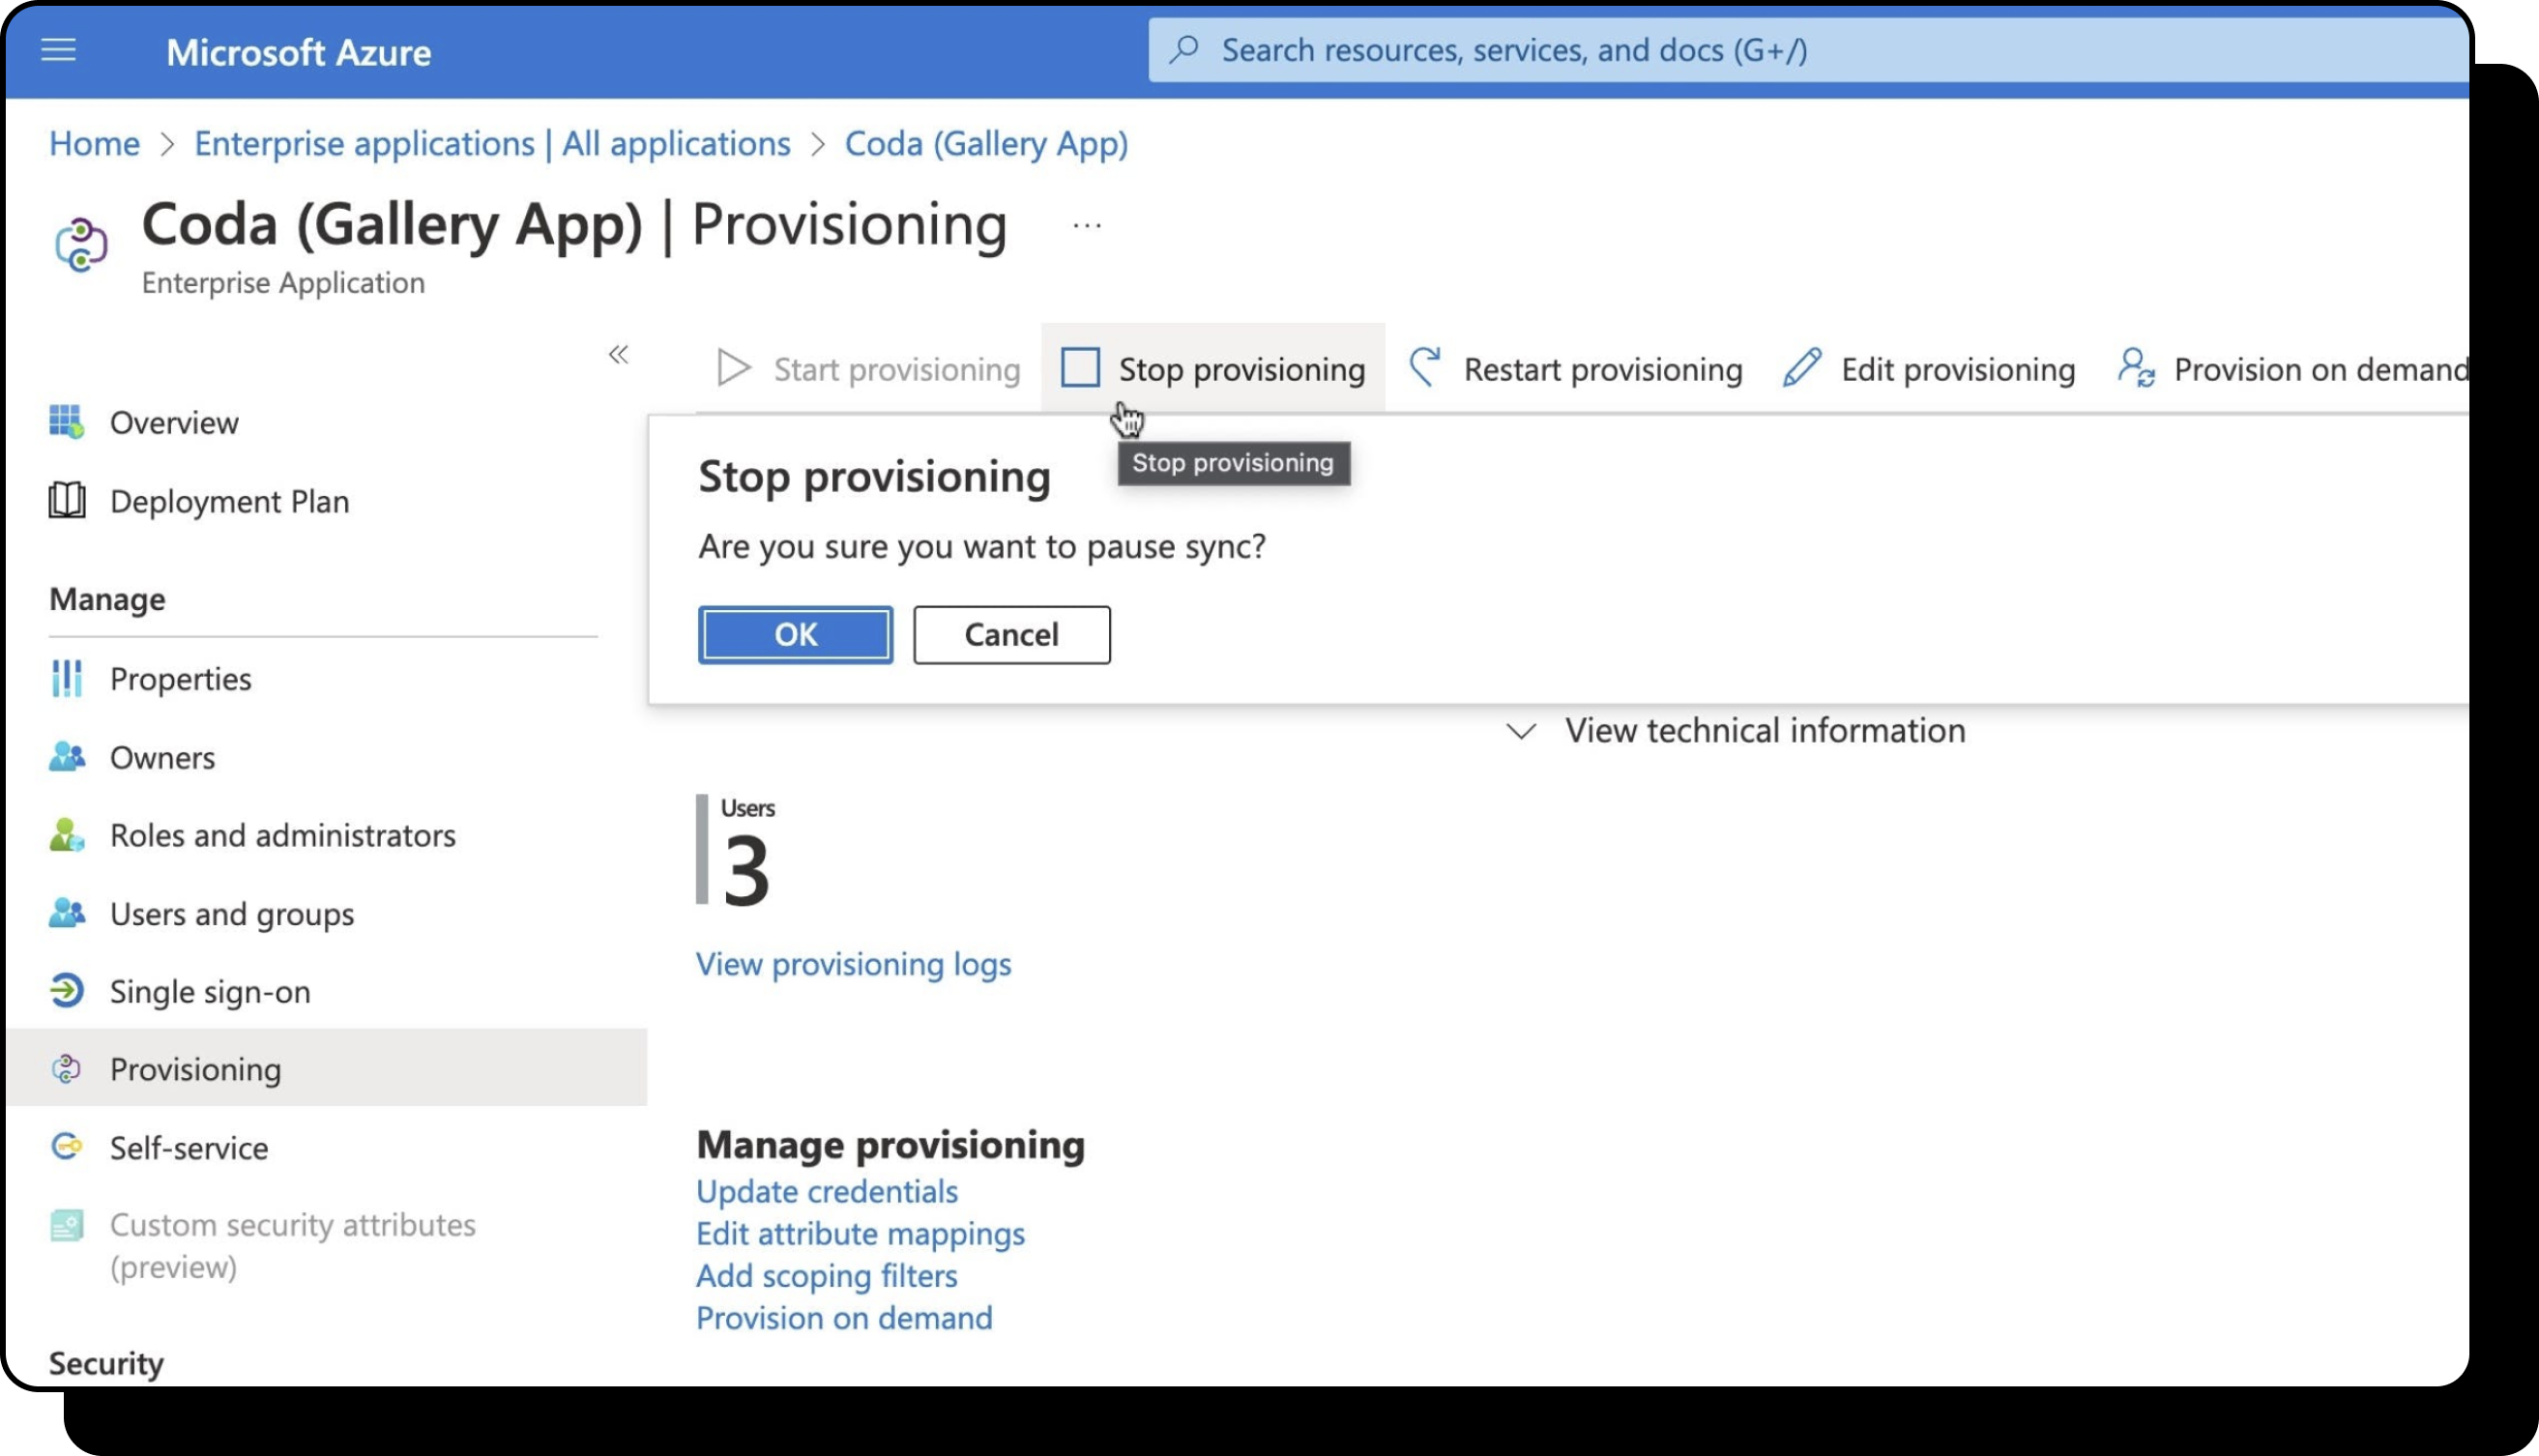Cancel the Stop provisioning dialog

(x=1011, y=634)
